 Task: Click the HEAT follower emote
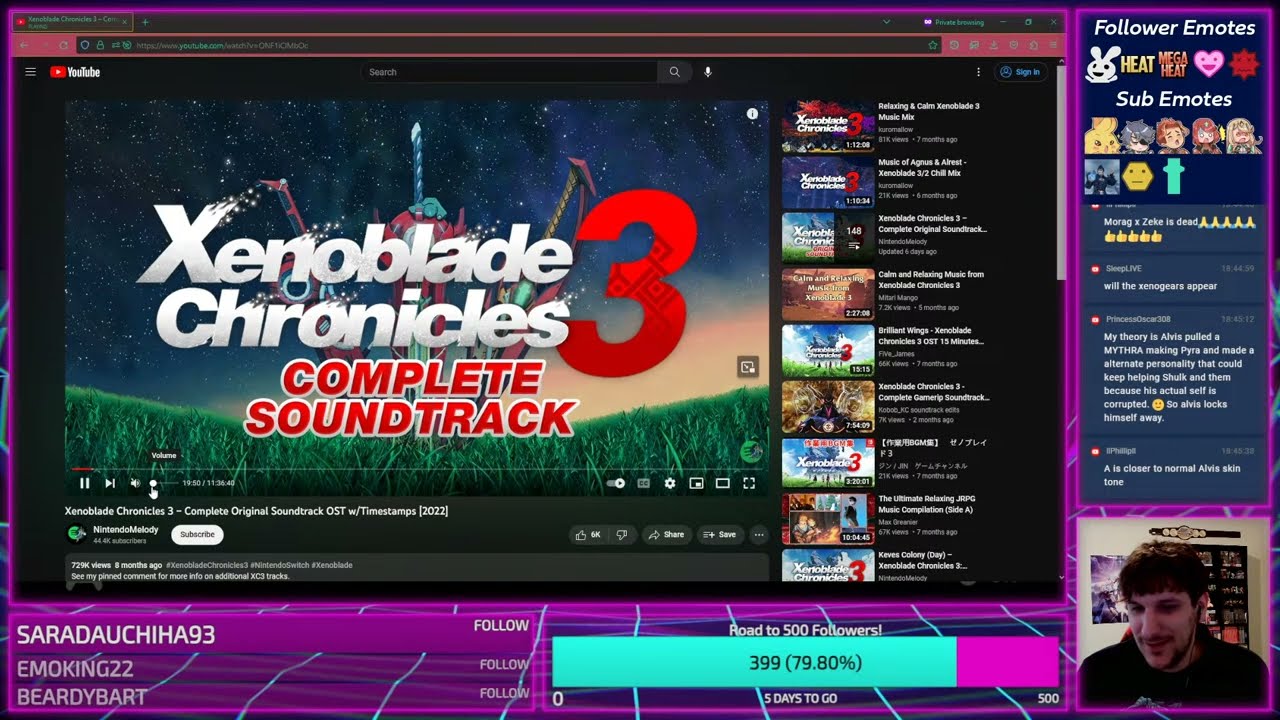[1137, 64]
